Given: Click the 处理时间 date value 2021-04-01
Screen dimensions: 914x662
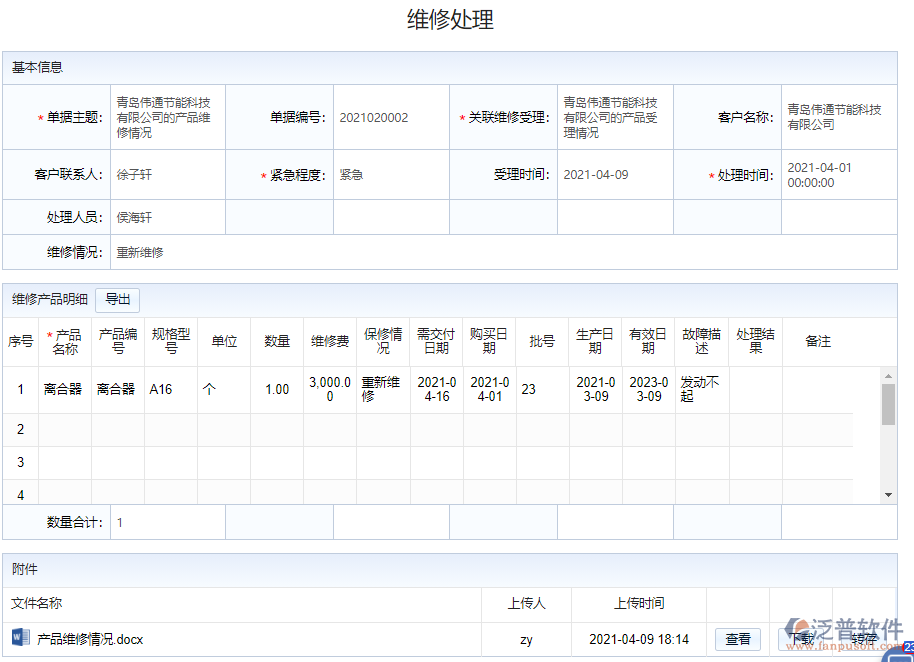Looking at the screenshot, I should tap(839, 174).
